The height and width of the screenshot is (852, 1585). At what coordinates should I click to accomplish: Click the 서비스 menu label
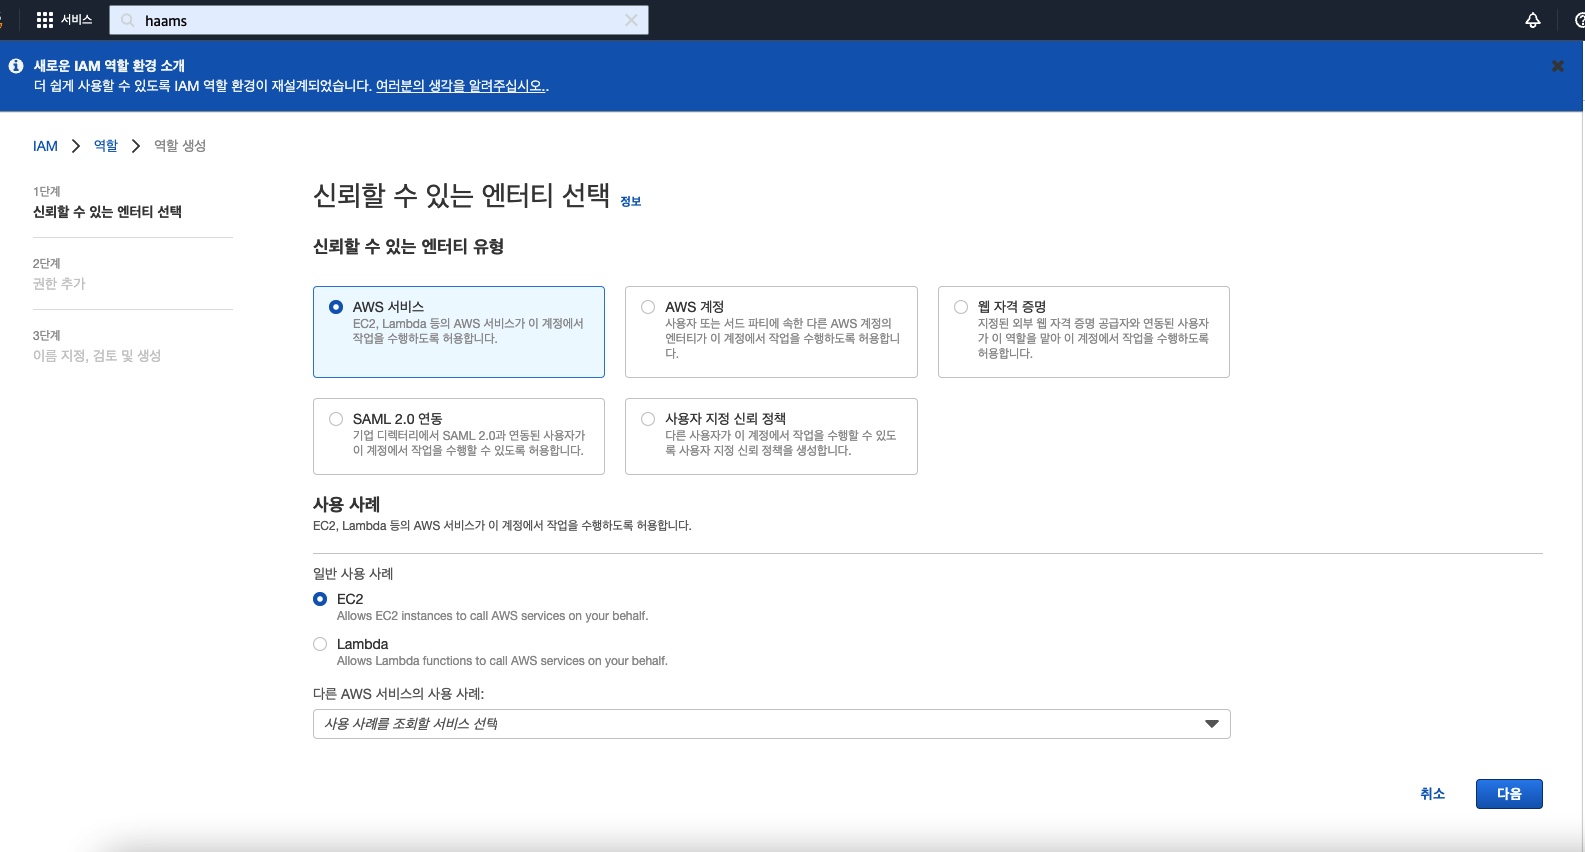pos(77,20)
